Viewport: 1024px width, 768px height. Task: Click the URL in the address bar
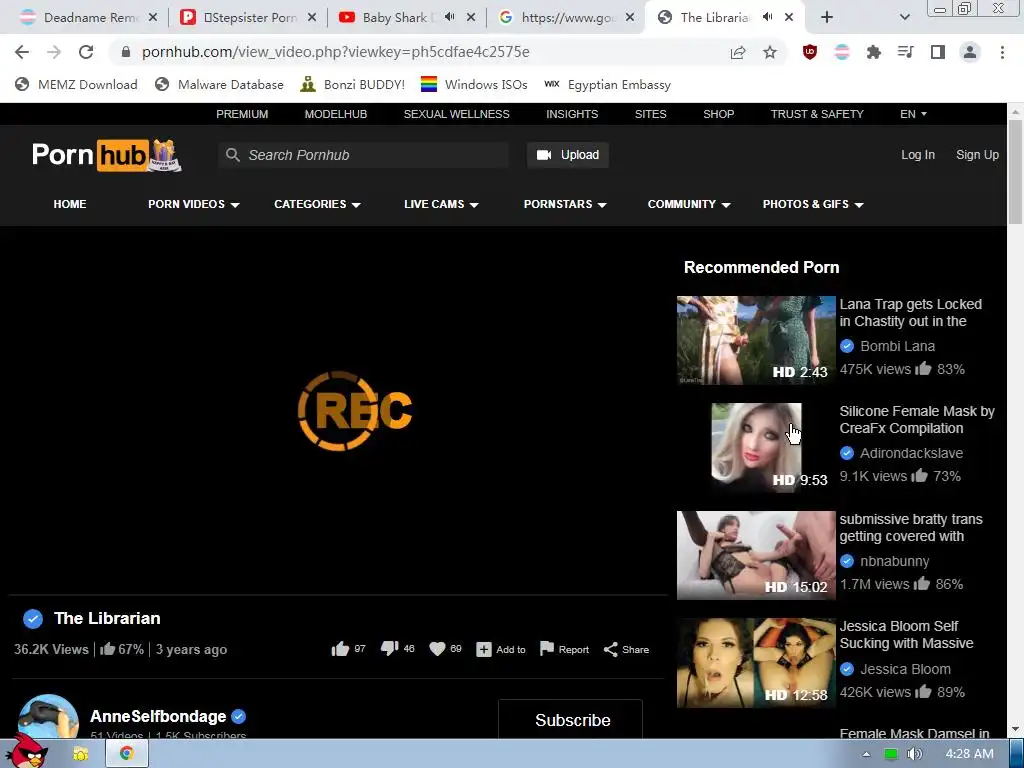[336, 52]
